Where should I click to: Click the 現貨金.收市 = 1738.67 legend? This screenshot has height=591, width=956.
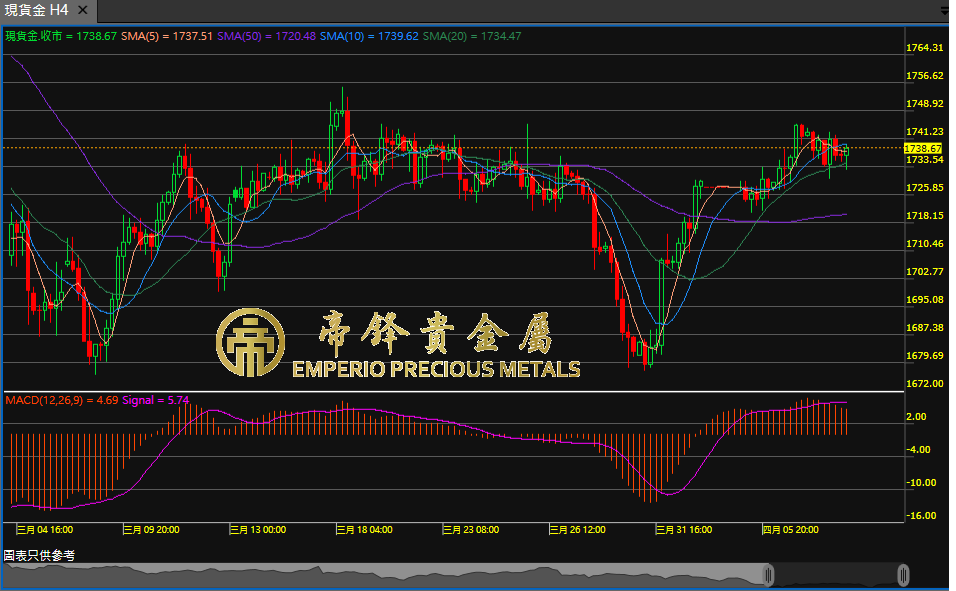(61, 36)
